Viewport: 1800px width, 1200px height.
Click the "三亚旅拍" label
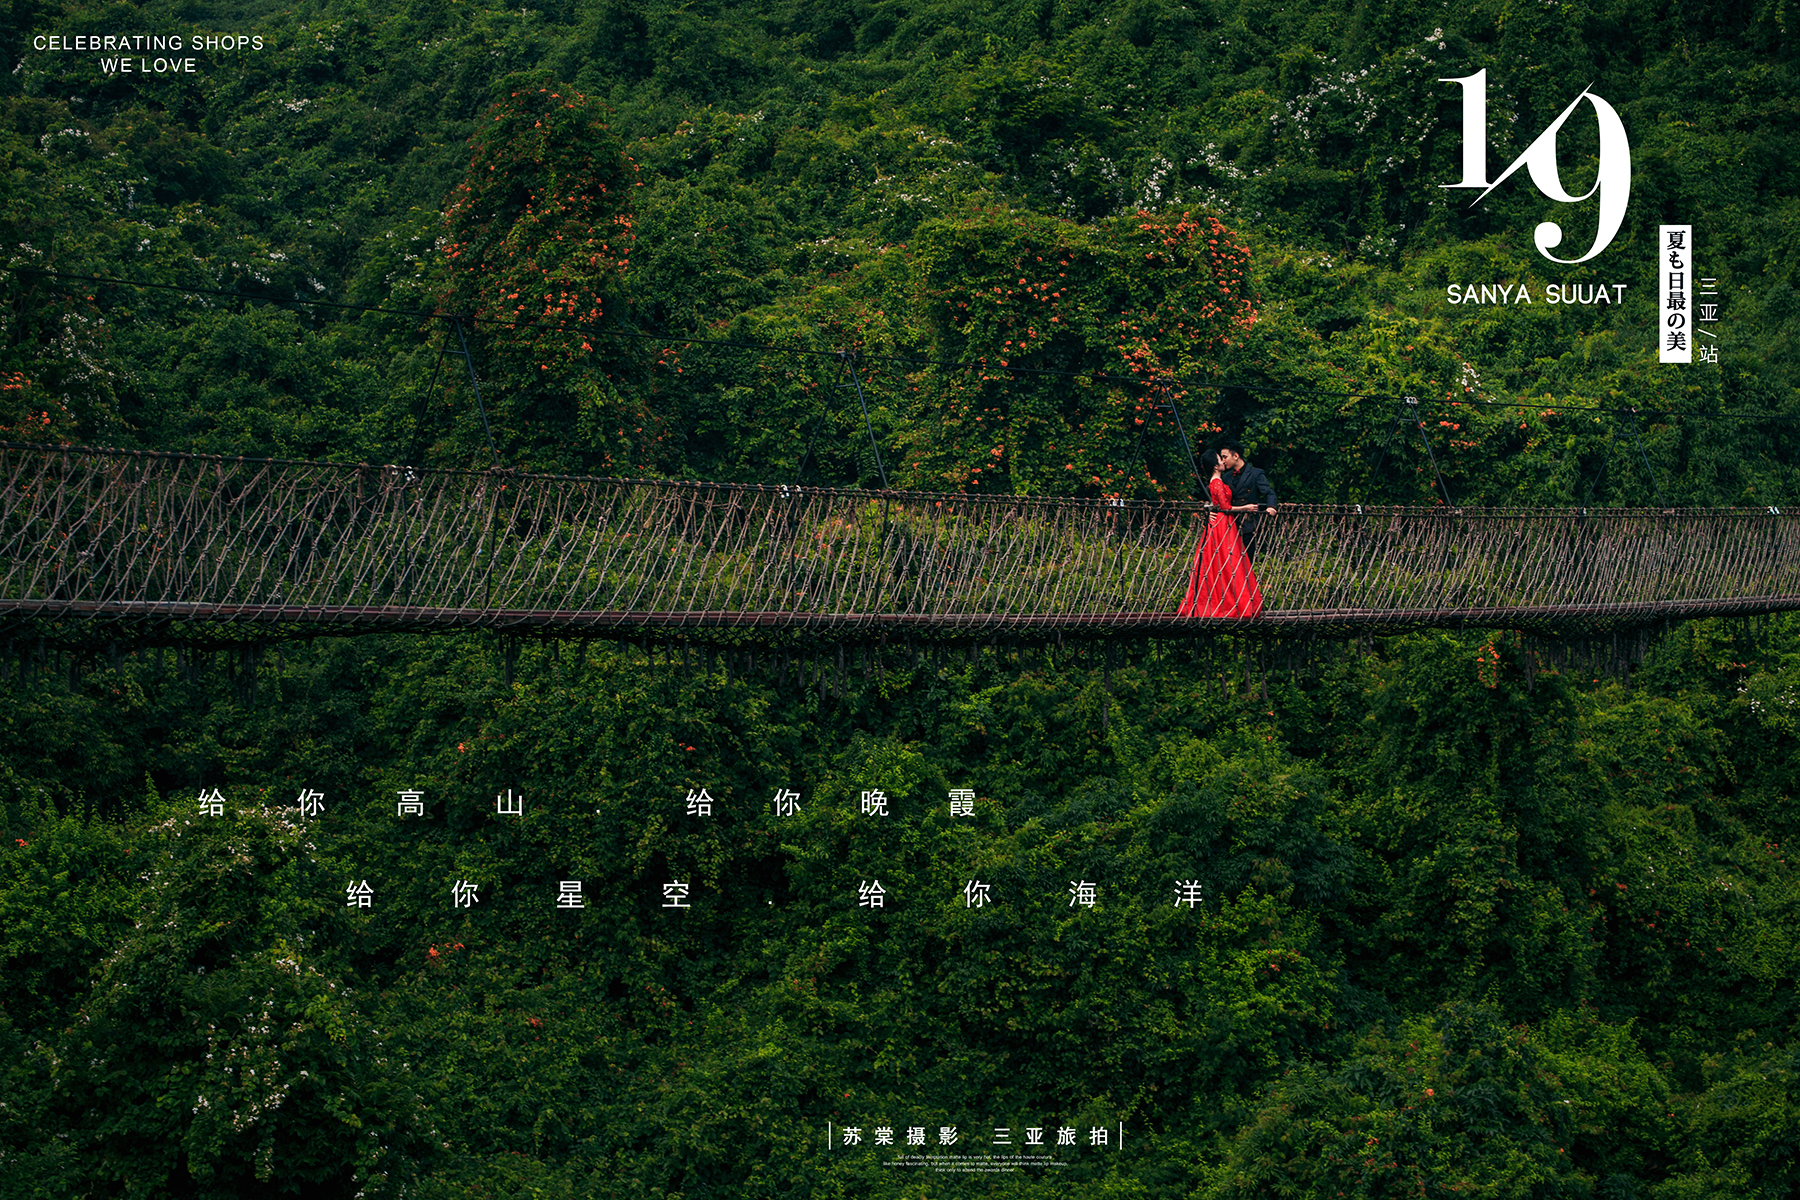pyautogui.click(x=1050, y=1136)
